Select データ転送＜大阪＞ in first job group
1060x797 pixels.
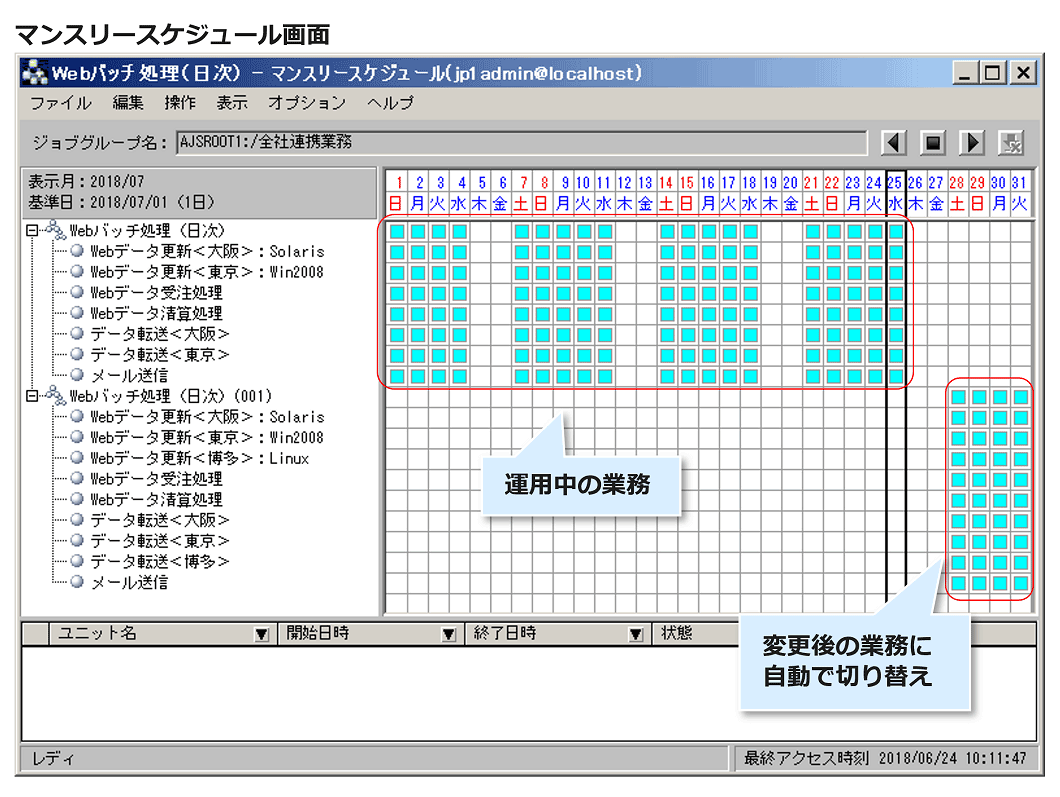click(160, 334)
